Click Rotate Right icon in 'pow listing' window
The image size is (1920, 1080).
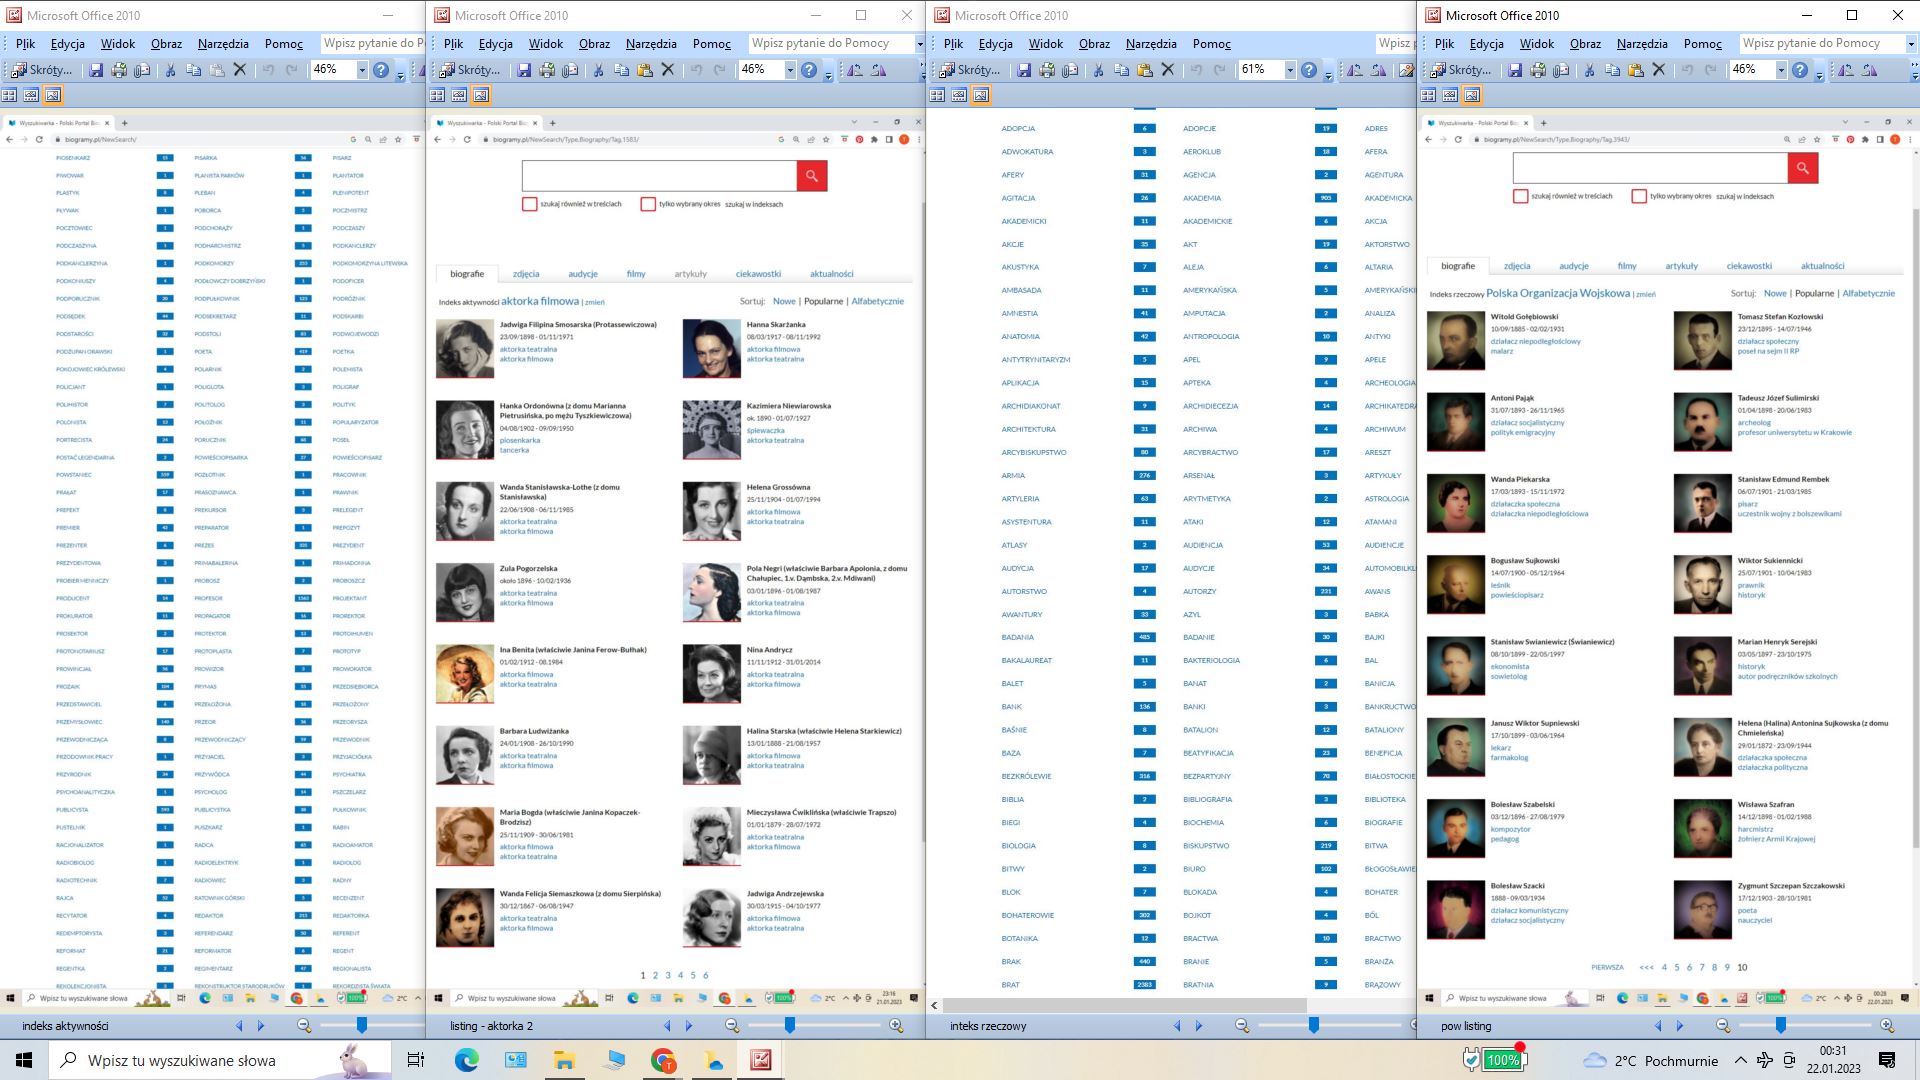point(1869,70)
